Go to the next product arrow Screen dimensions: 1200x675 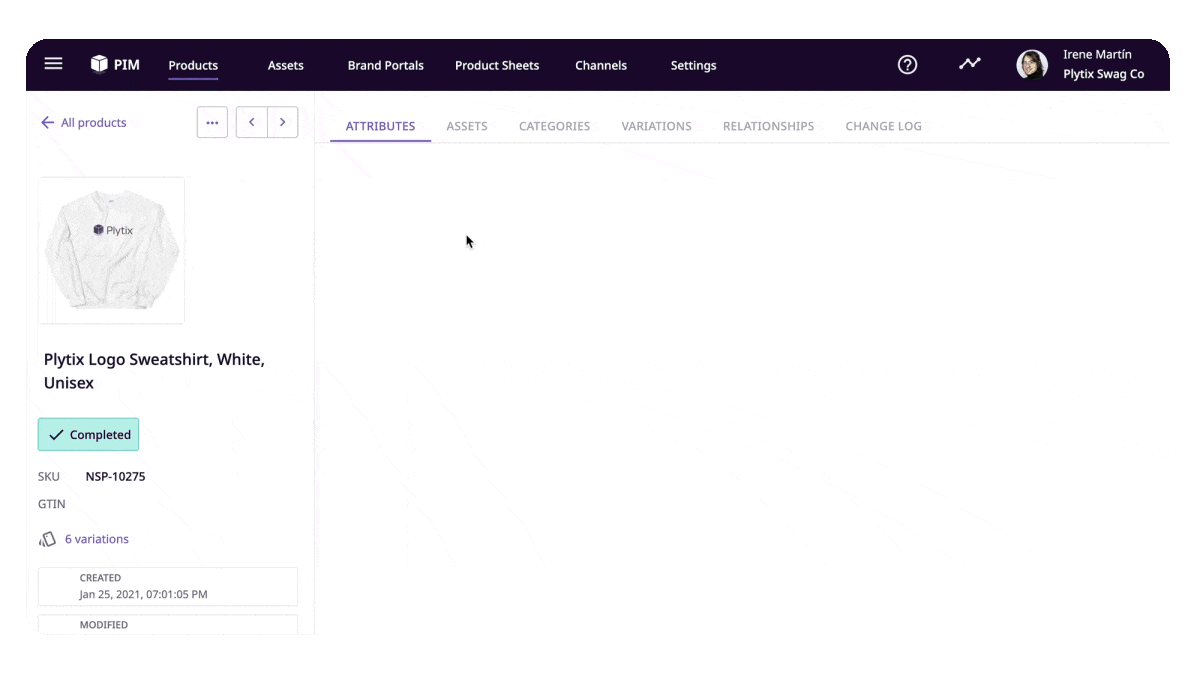point(283,122)
